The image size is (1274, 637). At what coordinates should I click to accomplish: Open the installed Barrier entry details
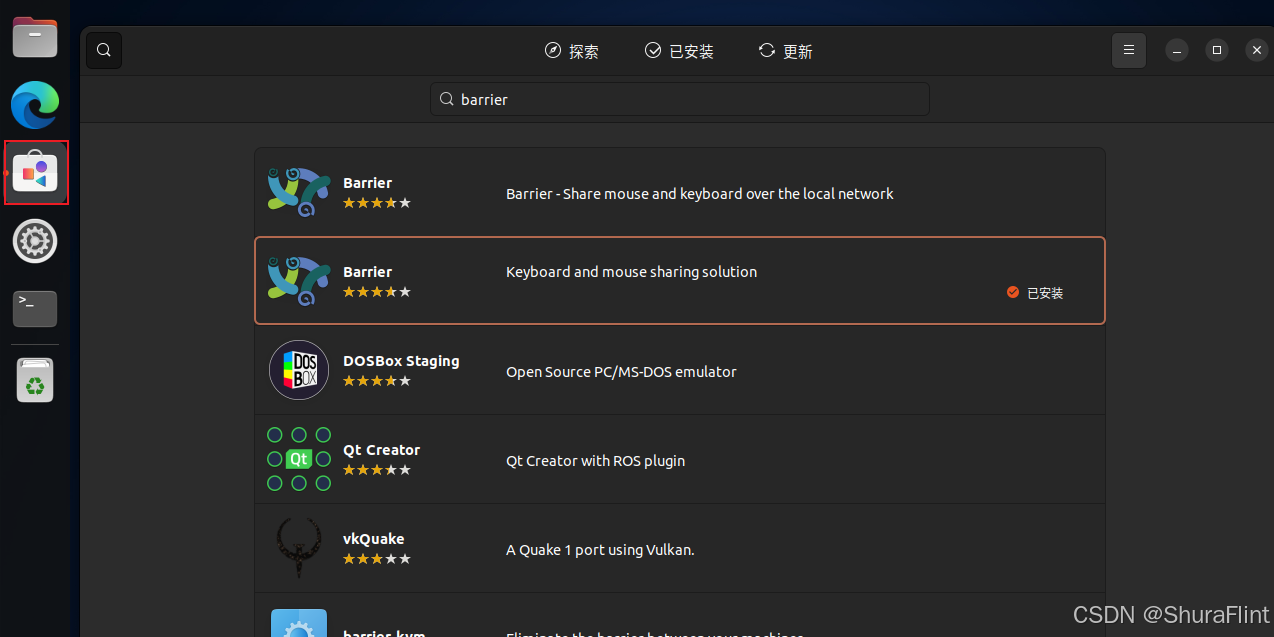click(680, 280)
